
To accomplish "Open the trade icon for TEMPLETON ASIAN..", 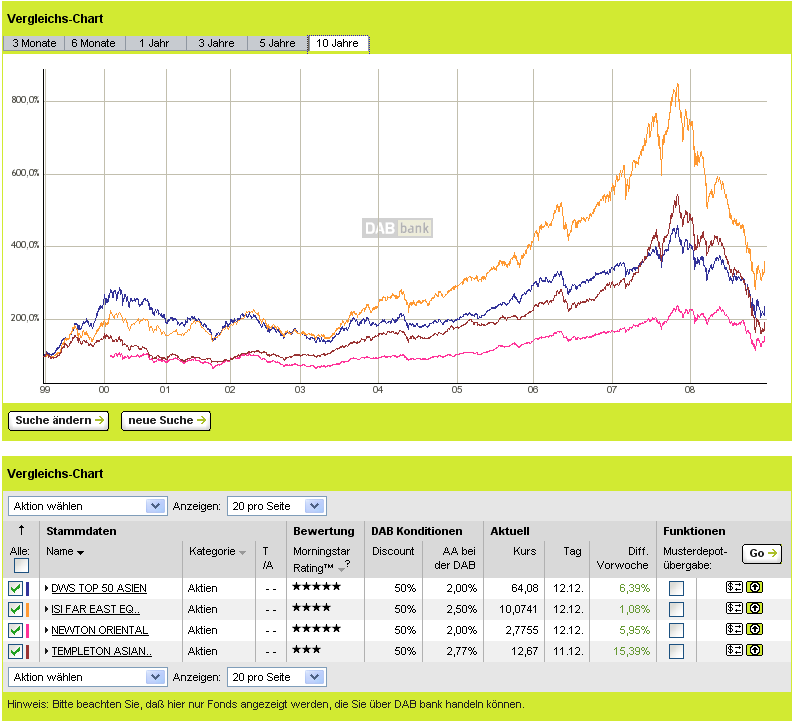I will click(x=736, y=652).
